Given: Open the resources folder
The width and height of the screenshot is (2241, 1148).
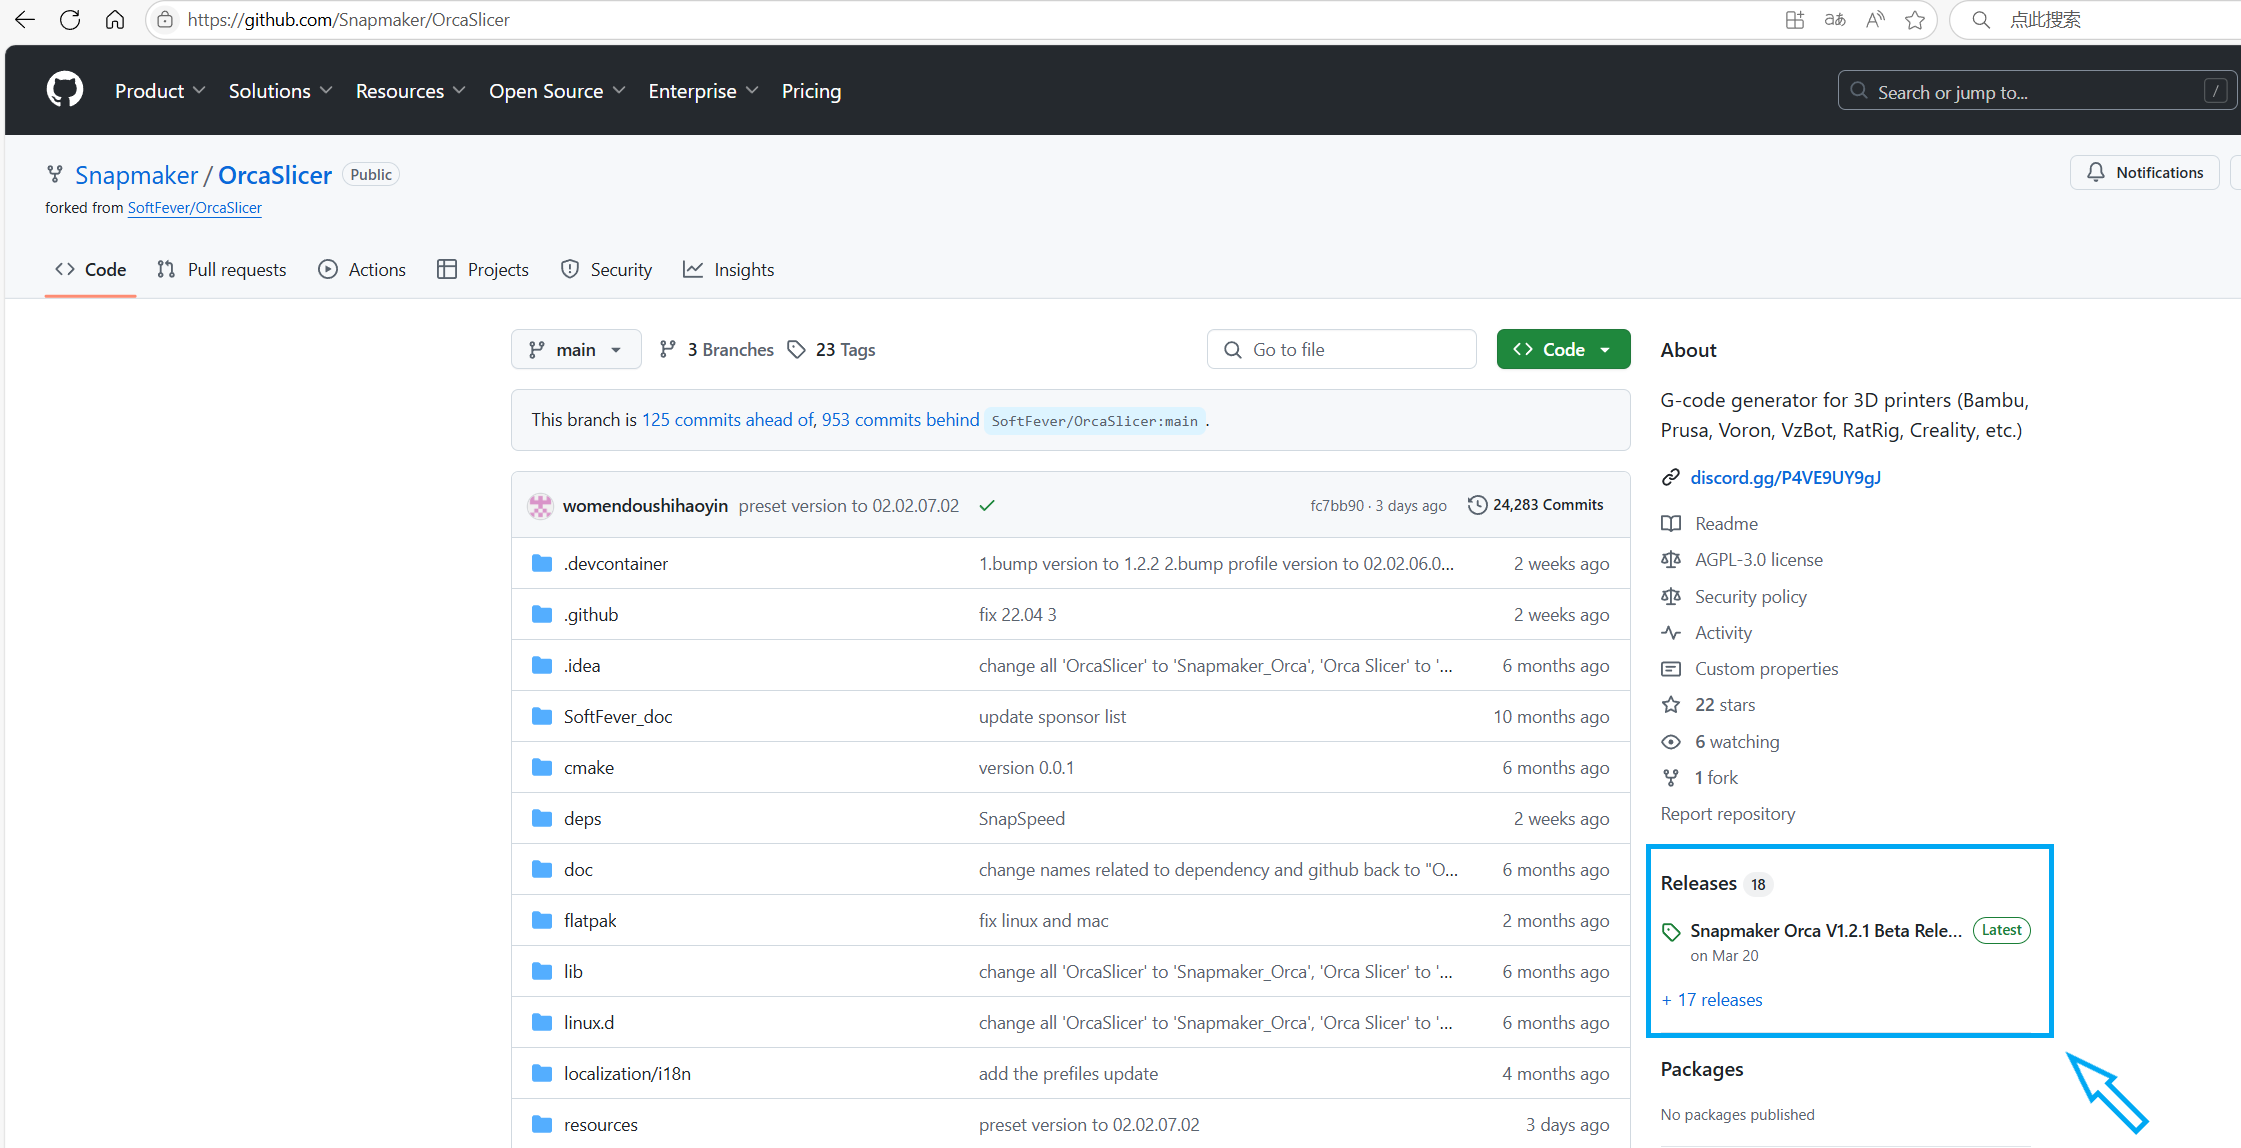Looking at the screenshot, I should [x=601, y=1124].
